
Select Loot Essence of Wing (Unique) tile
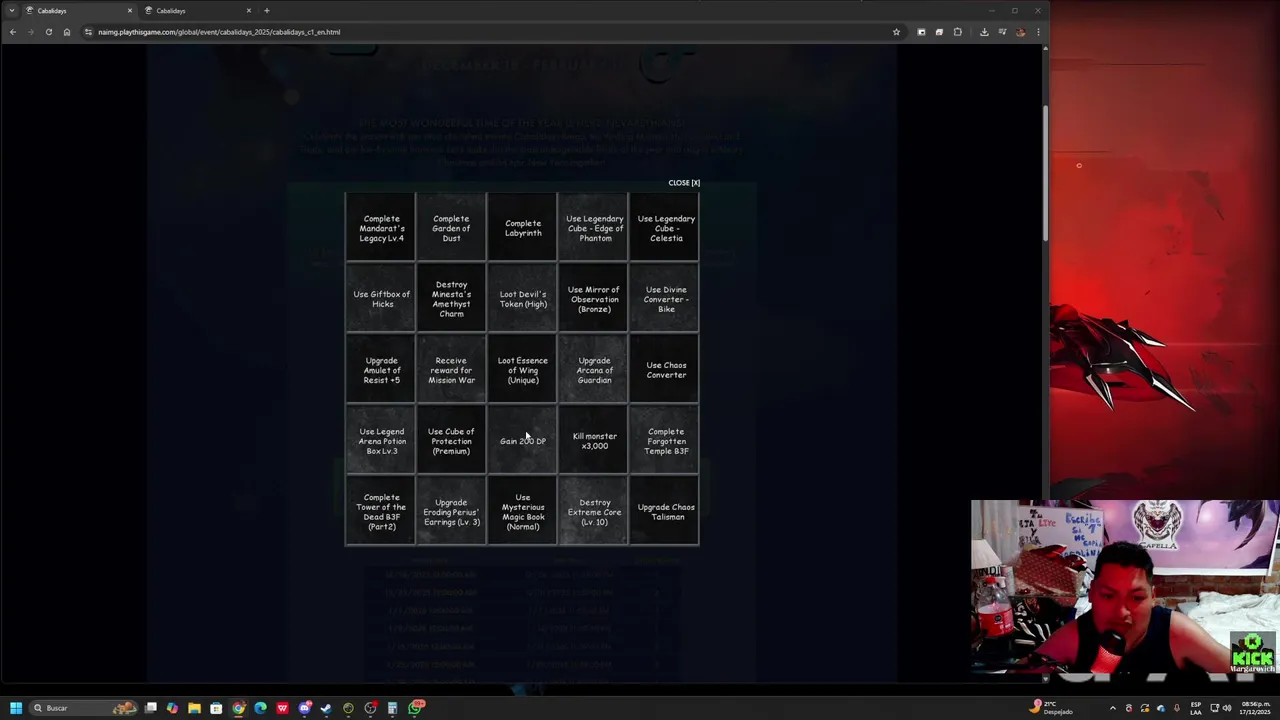[x=522, y=370]
